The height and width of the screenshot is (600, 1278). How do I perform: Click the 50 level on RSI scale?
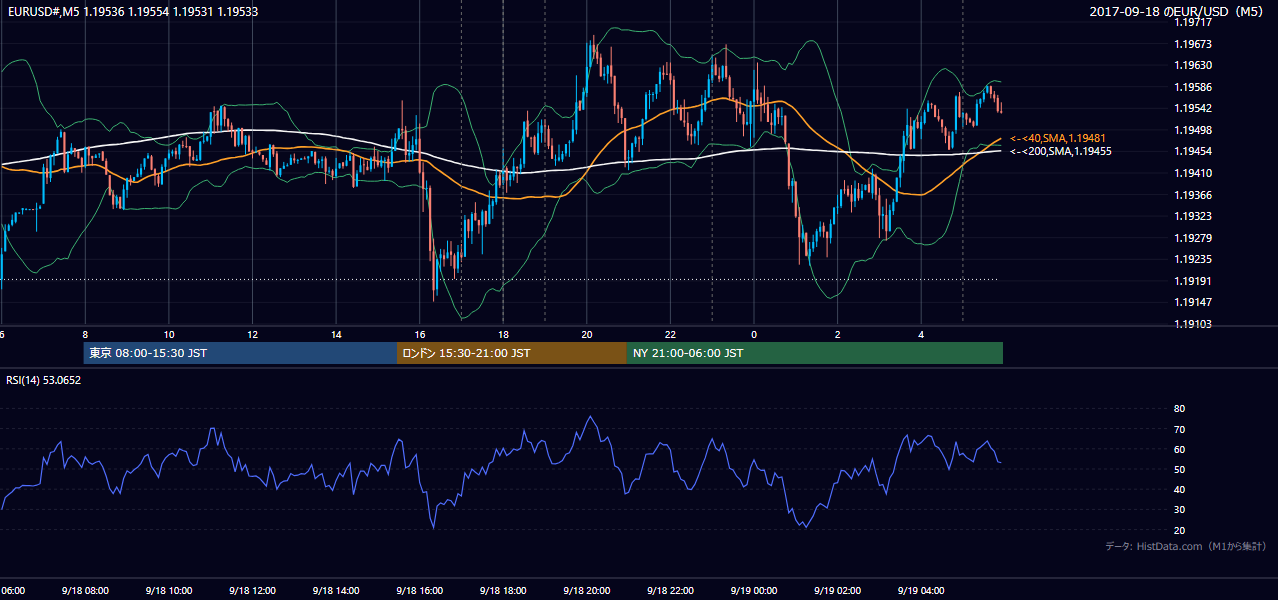click(x=1179, y=469)
